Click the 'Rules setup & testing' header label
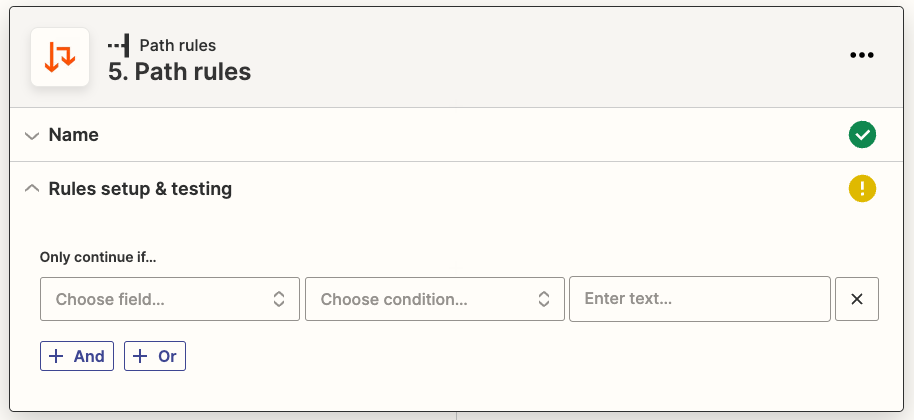 coord(140,188)
